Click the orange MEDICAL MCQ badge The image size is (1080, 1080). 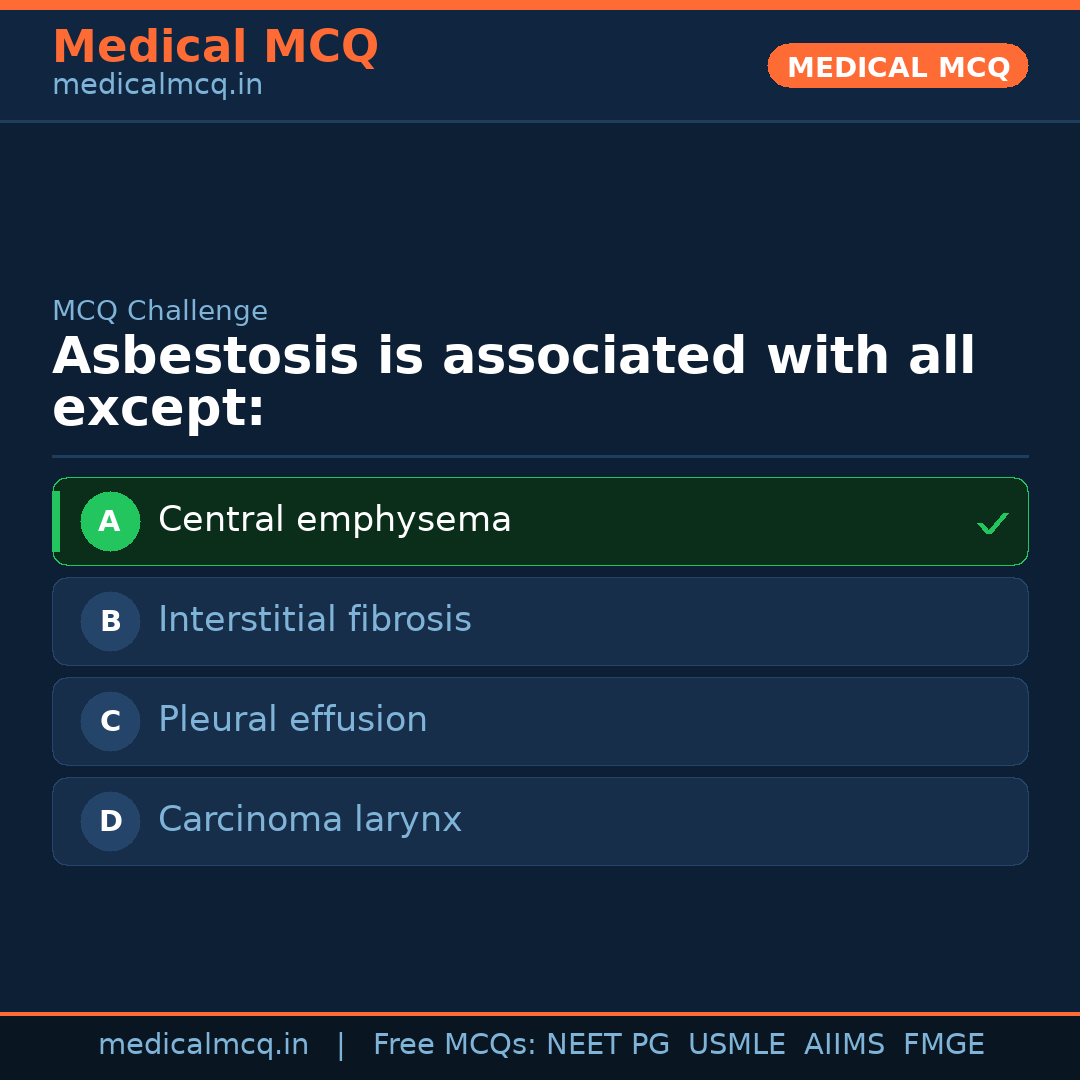[897, 67]
